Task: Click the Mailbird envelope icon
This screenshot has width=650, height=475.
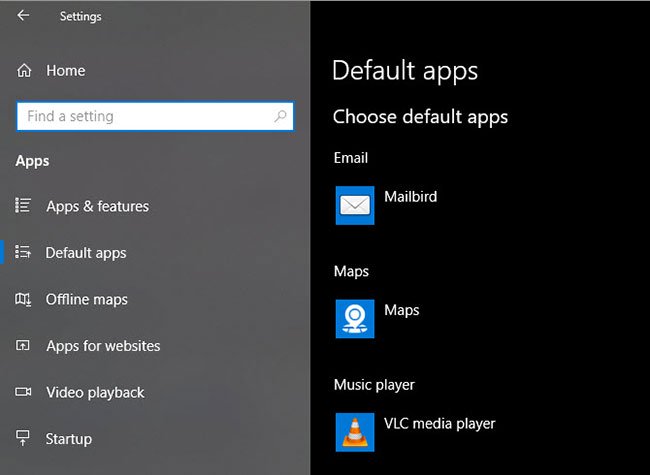Action: 355,205
